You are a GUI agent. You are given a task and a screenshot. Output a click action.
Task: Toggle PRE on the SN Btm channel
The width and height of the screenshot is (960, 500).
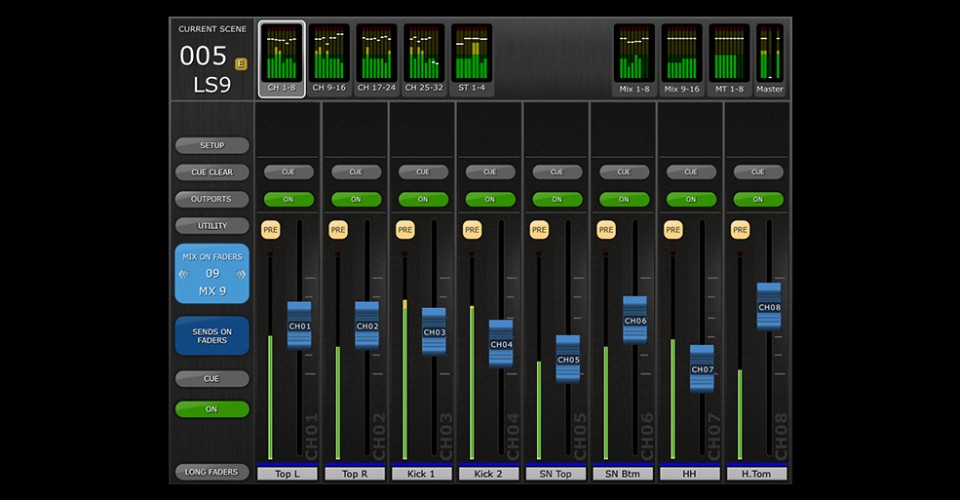[606, 230]
